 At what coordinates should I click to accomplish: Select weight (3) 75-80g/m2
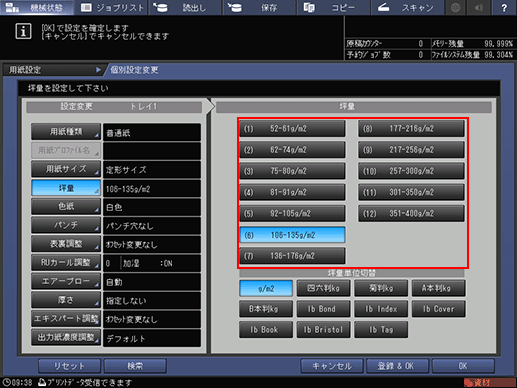292,171
